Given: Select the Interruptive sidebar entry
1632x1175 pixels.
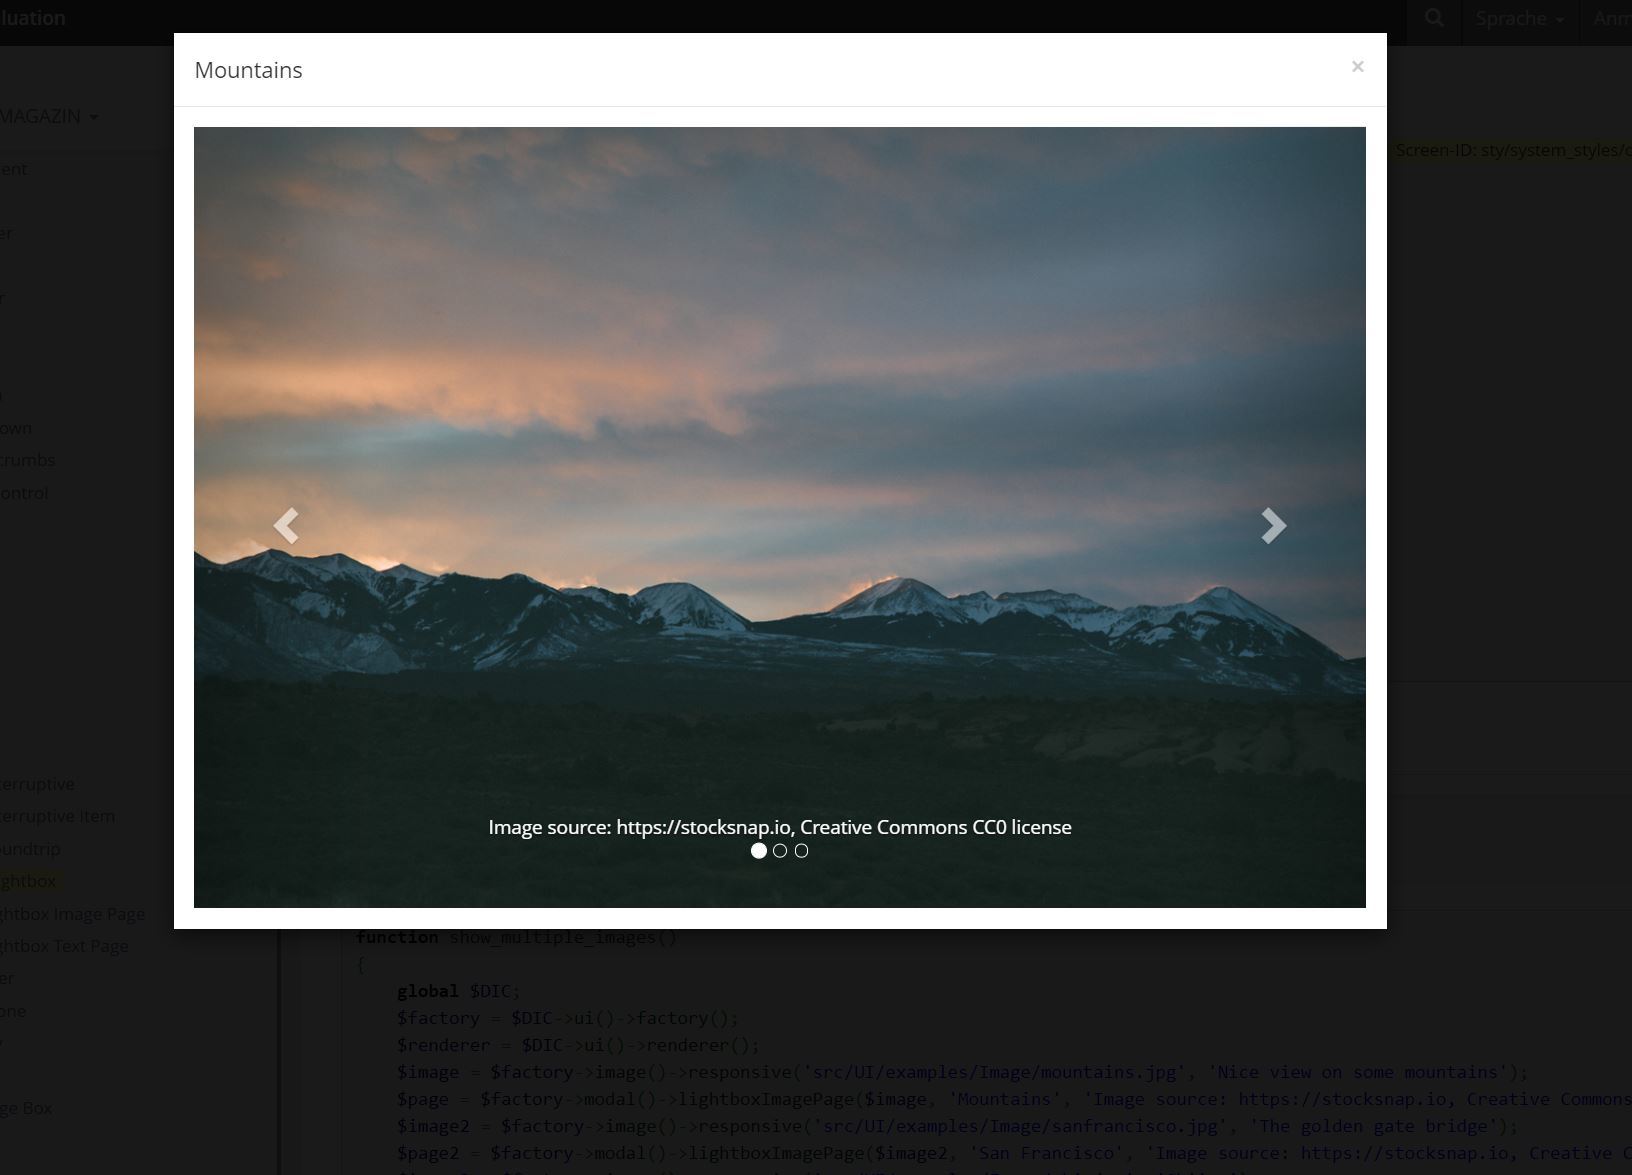Looking at the screenshot, I should click(x=37, y=784).
